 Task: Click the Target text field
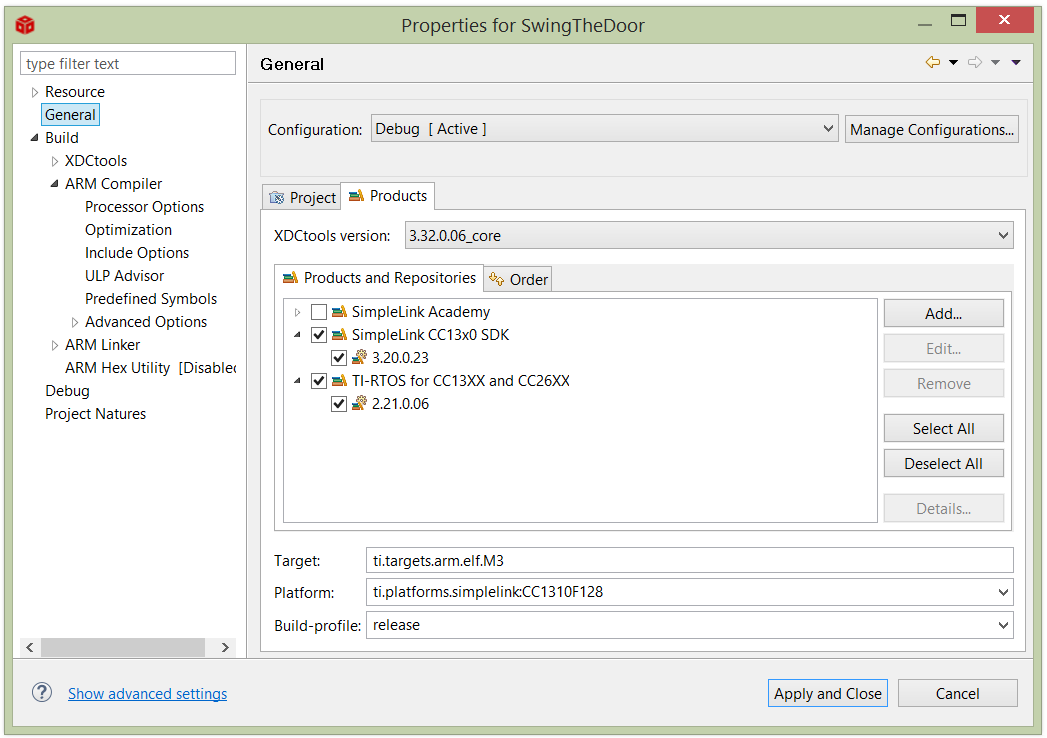pos(689,561)
